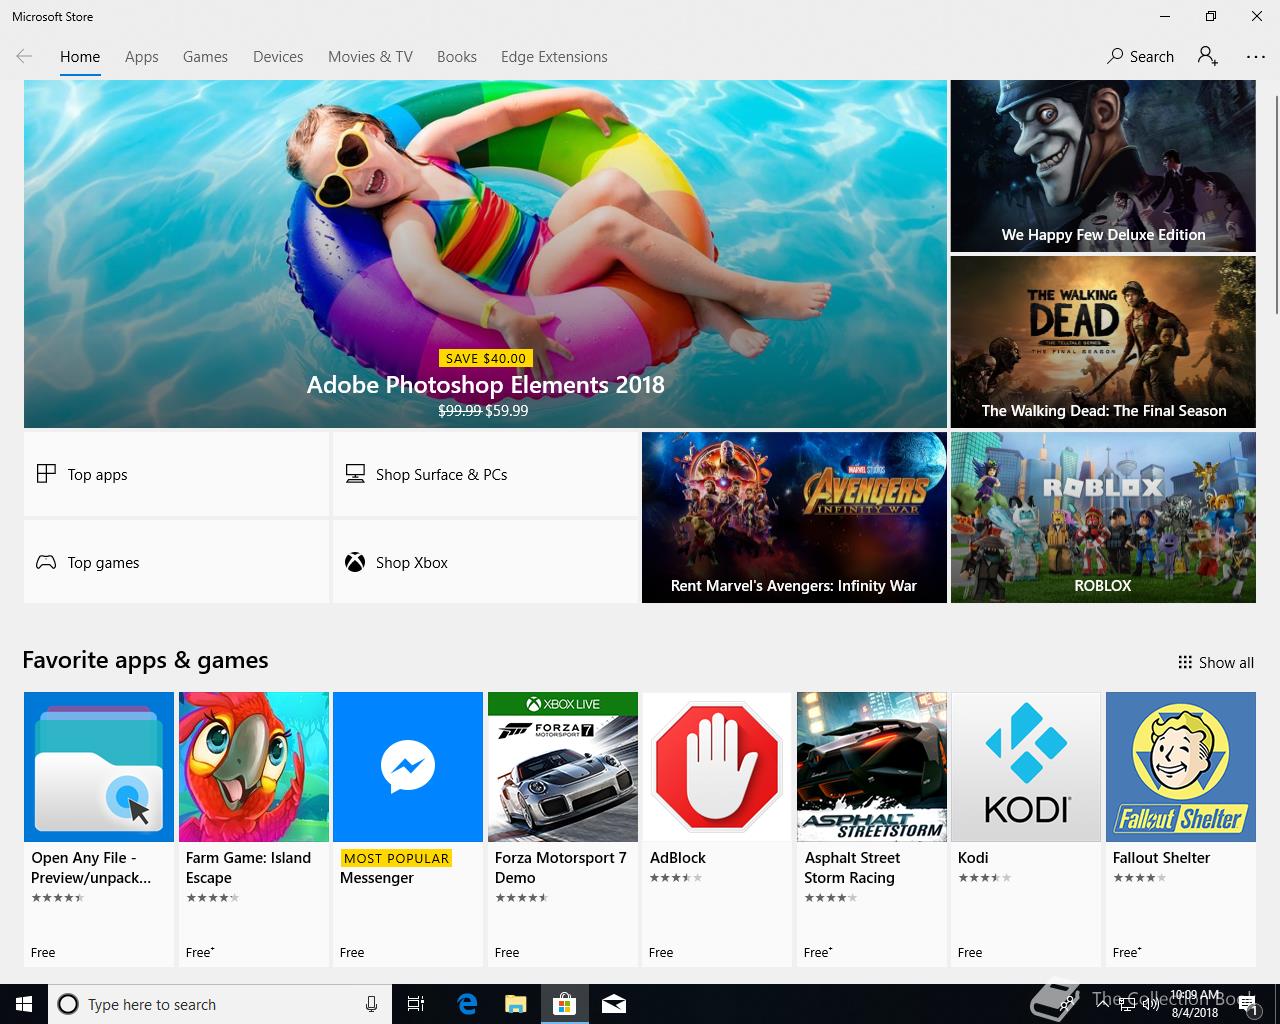The image size is (1280, 1024).
Task: Click the Open Any File title text
Action: point(91,868)
